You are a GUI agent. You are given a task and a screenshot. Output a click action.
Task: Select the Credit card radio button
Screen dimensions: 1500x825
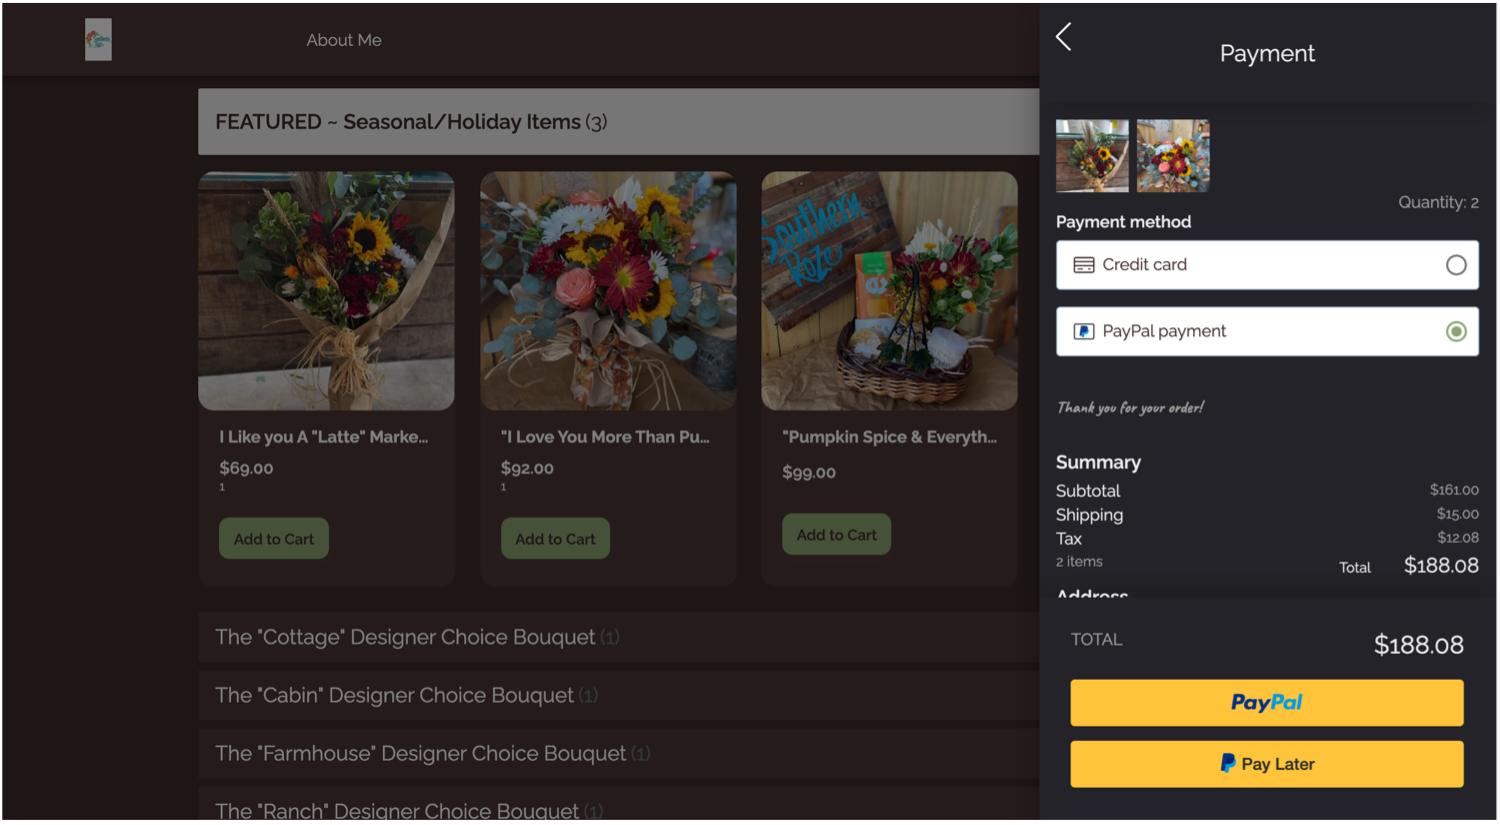[x=1455, y=265]
